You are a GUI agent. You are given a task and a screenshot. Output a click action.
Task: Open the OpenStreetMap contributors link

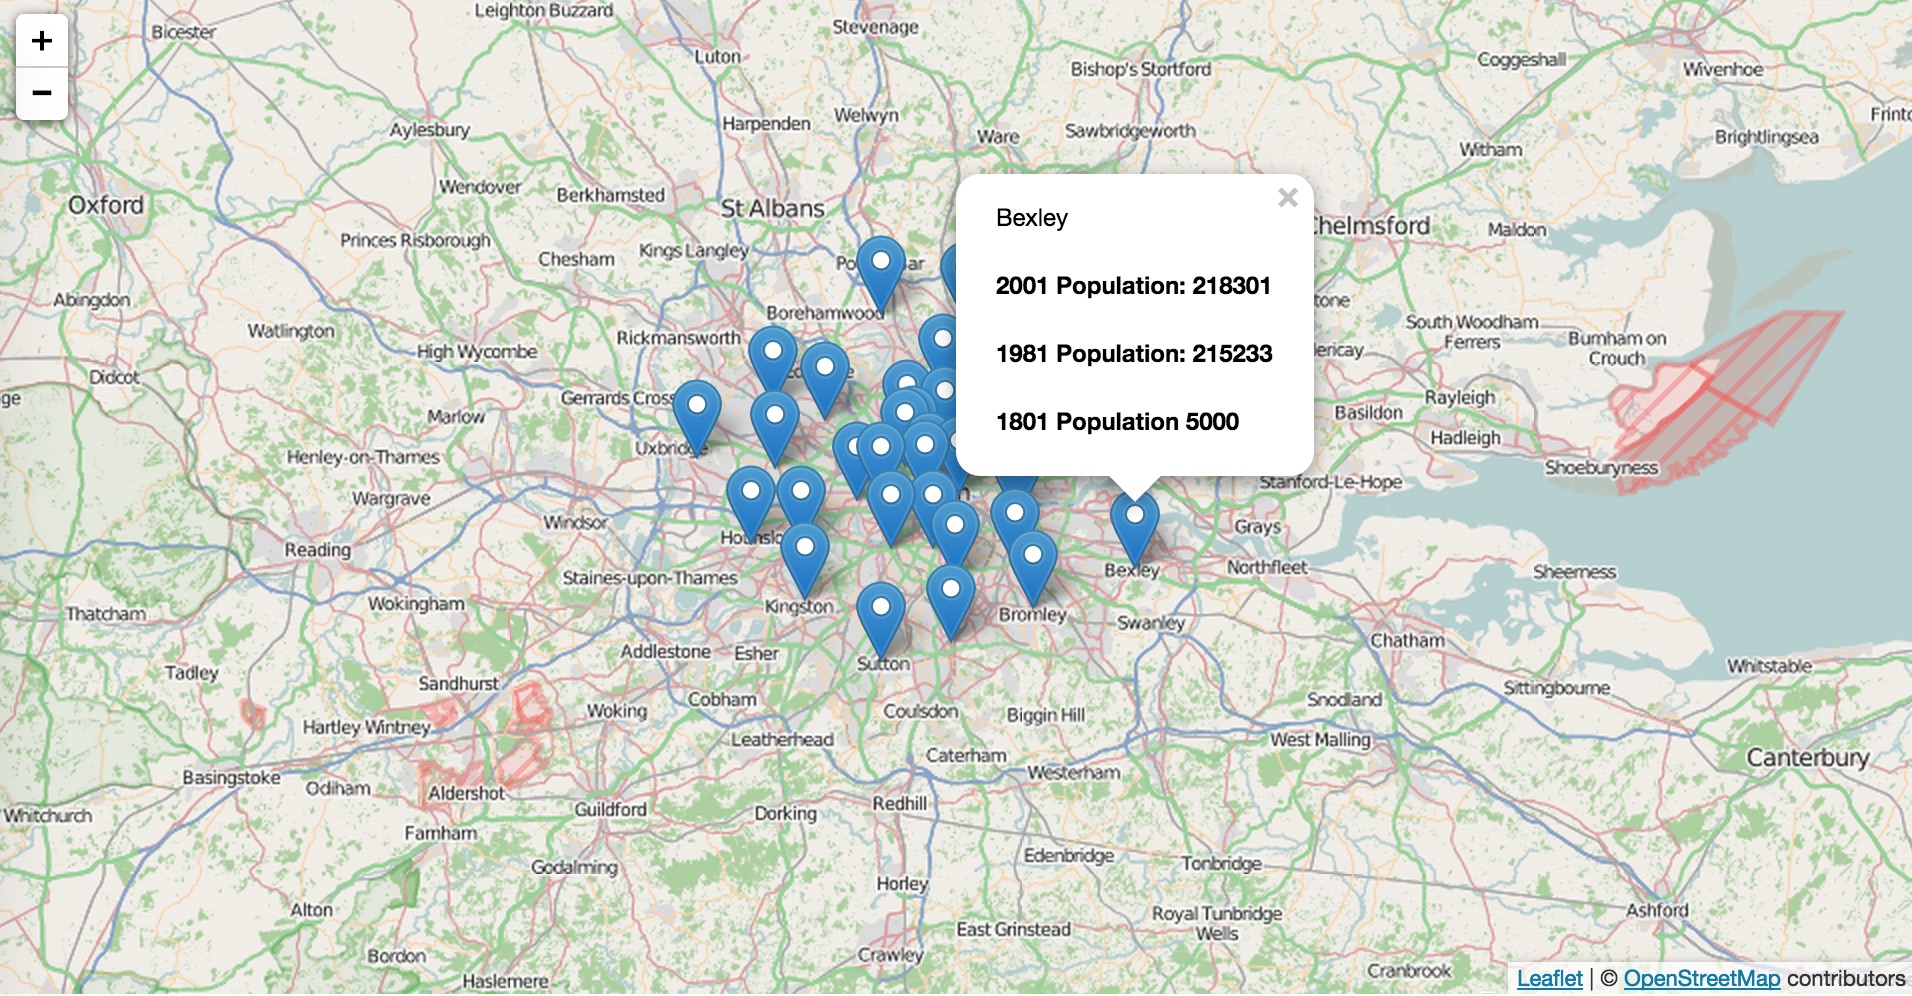(1701, 978)
